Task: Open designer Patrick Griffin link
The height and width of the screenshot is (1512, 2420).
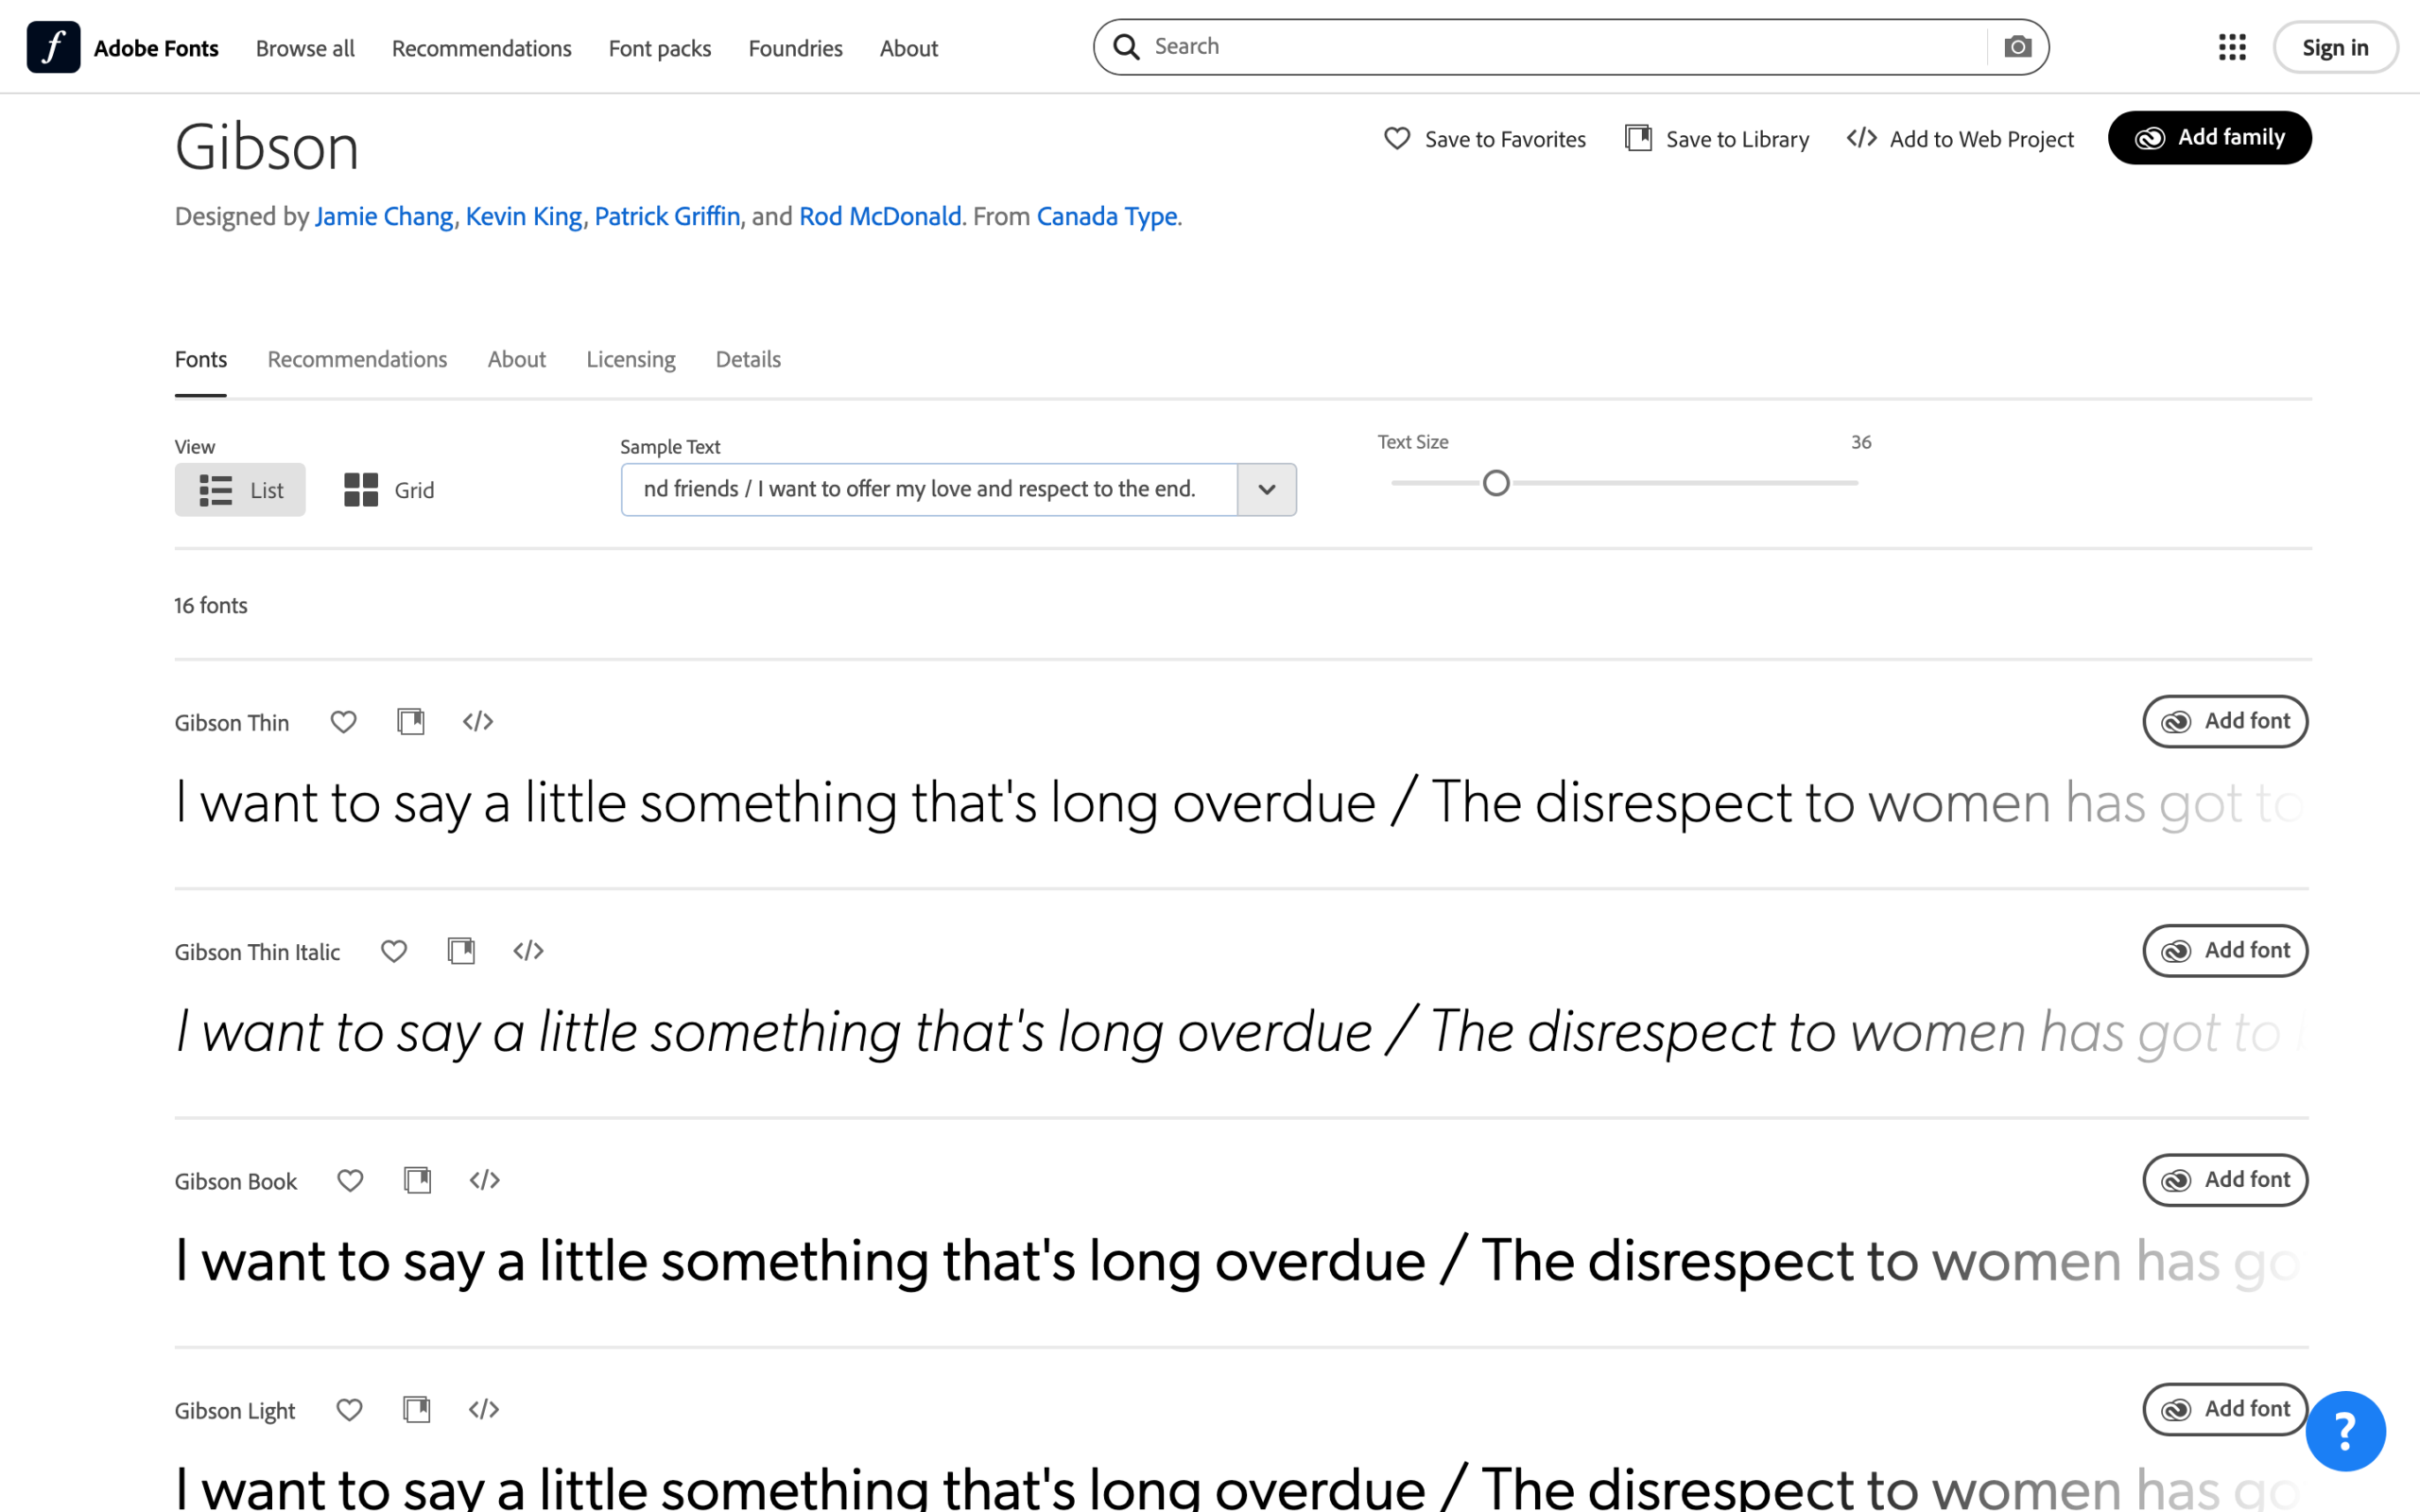Action: click(x=668, y=216)
